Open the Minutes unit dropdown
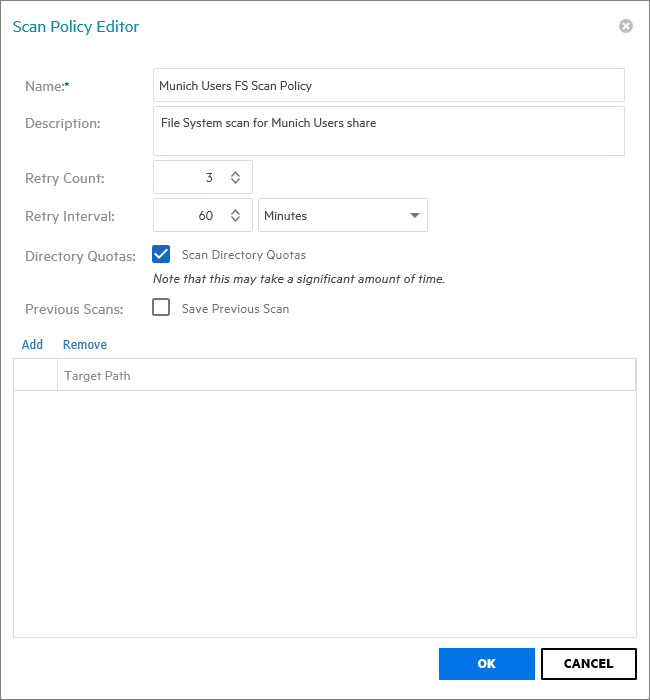The width and height of the screenshot is (650, 700). (343, 216)
